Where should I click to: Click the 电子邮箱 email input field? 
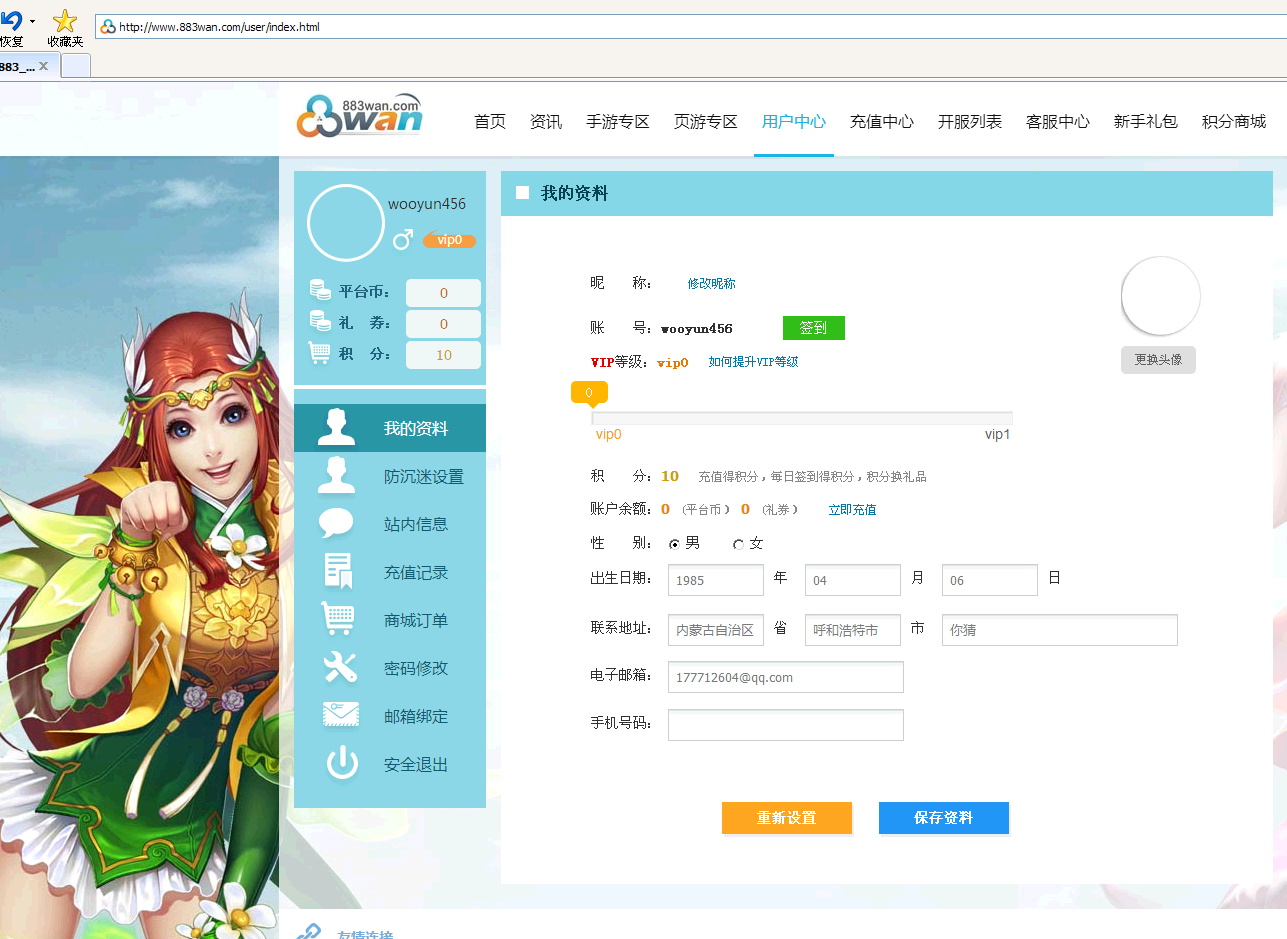pos(786,677)
